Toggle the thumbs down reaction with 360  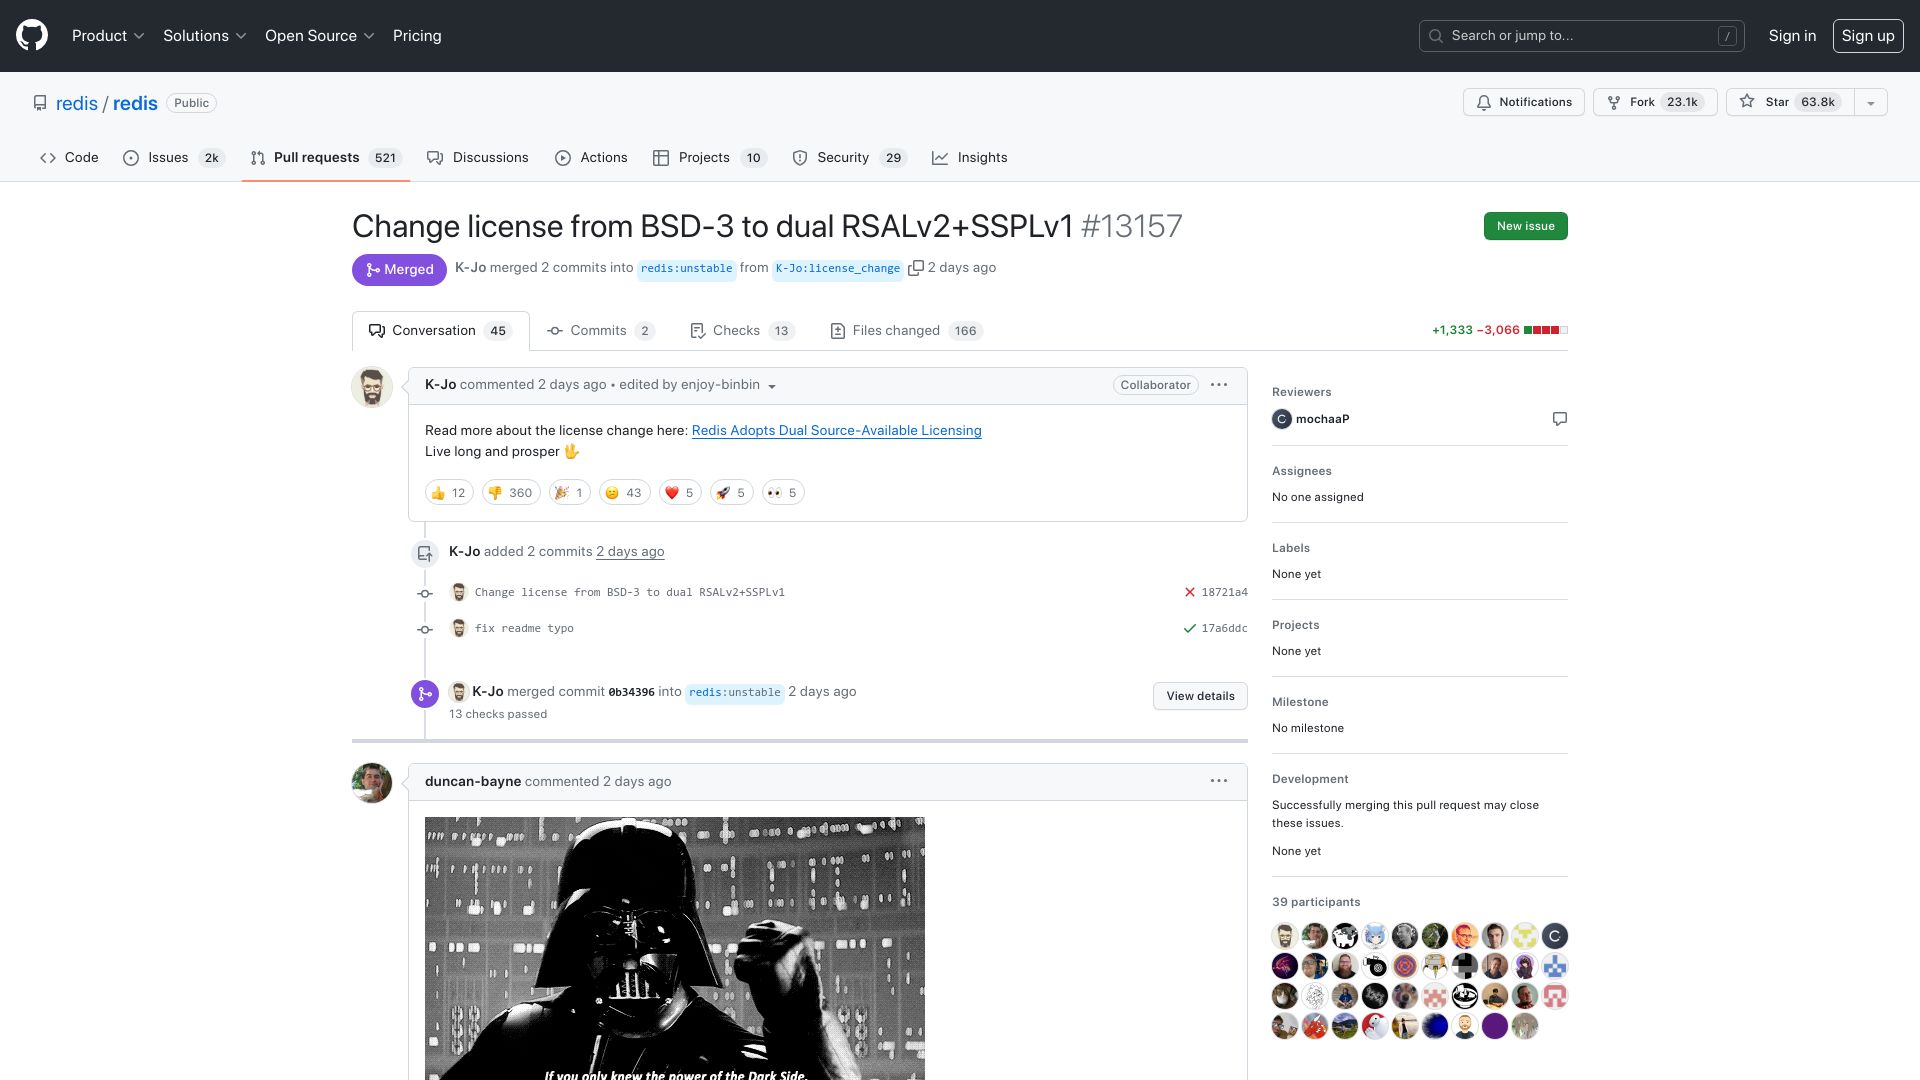511,493
